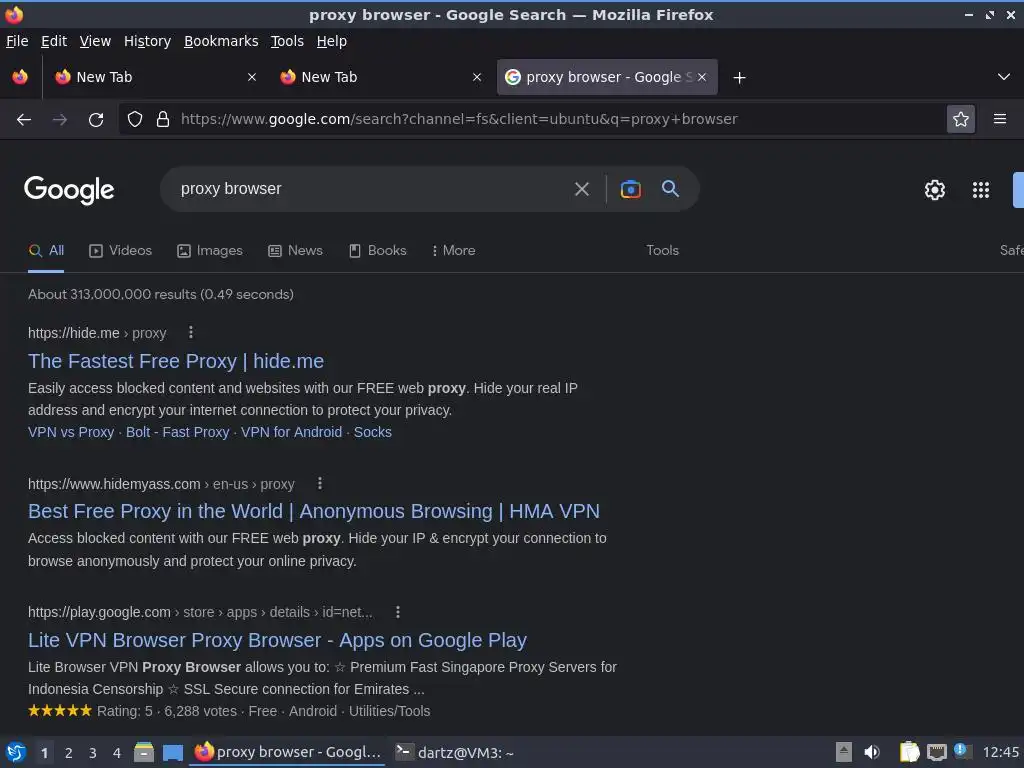Open the Edit menu
The width and height of the screenshot is (1024, 768).
point(54,41)
